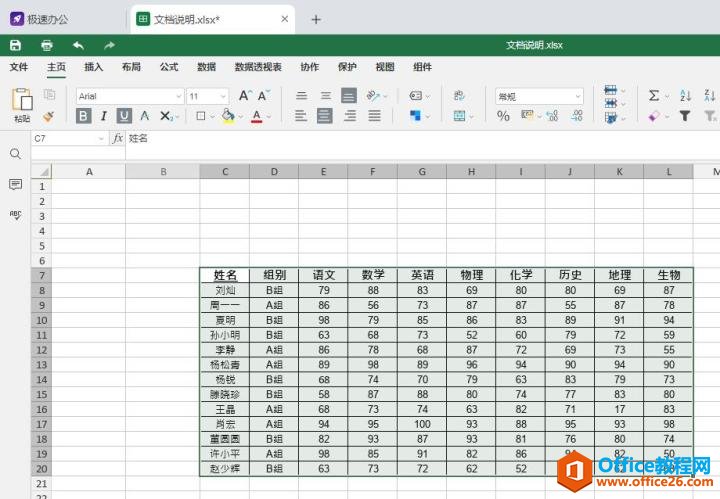Click the Print icon
Image resolution: width=720 pixels, height=499 pixels.
pyautogui.click(x=47, y=45)
